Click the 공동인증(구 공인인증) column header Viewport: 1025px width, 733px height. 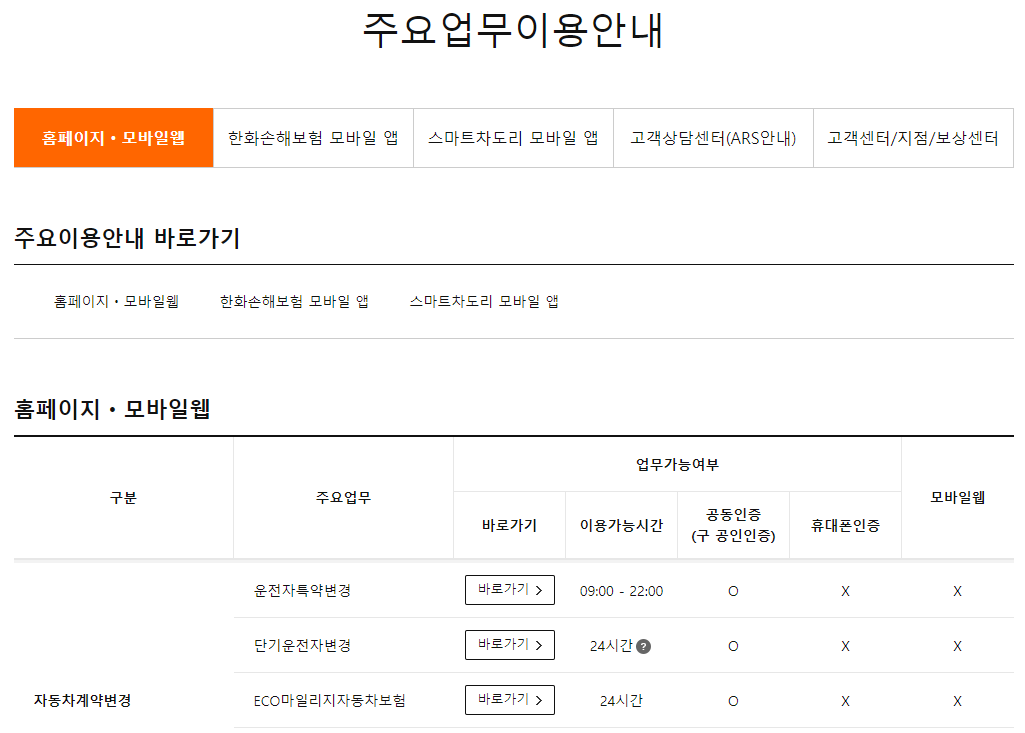click(733, 524)
